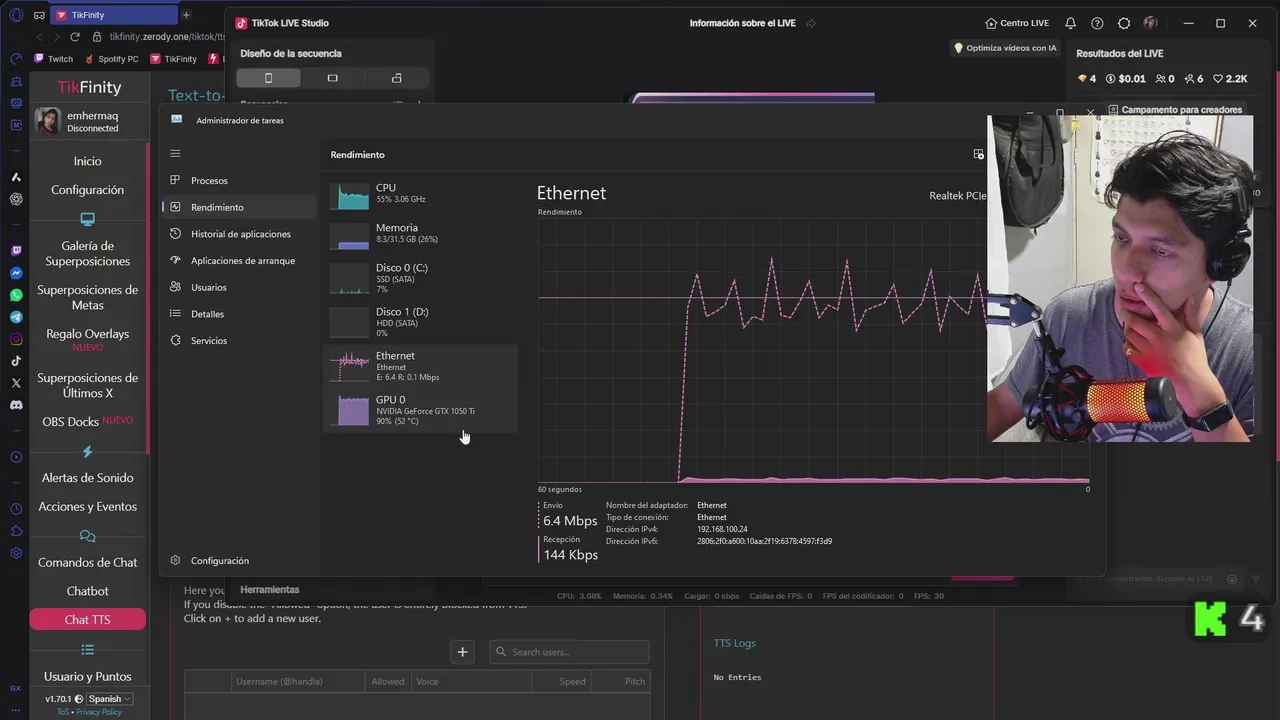This screenshot has height=720, width=1280.
Task: Select Disco 0 (C:) performance entry
Action: pyautogui.click(x=420, y=278)
